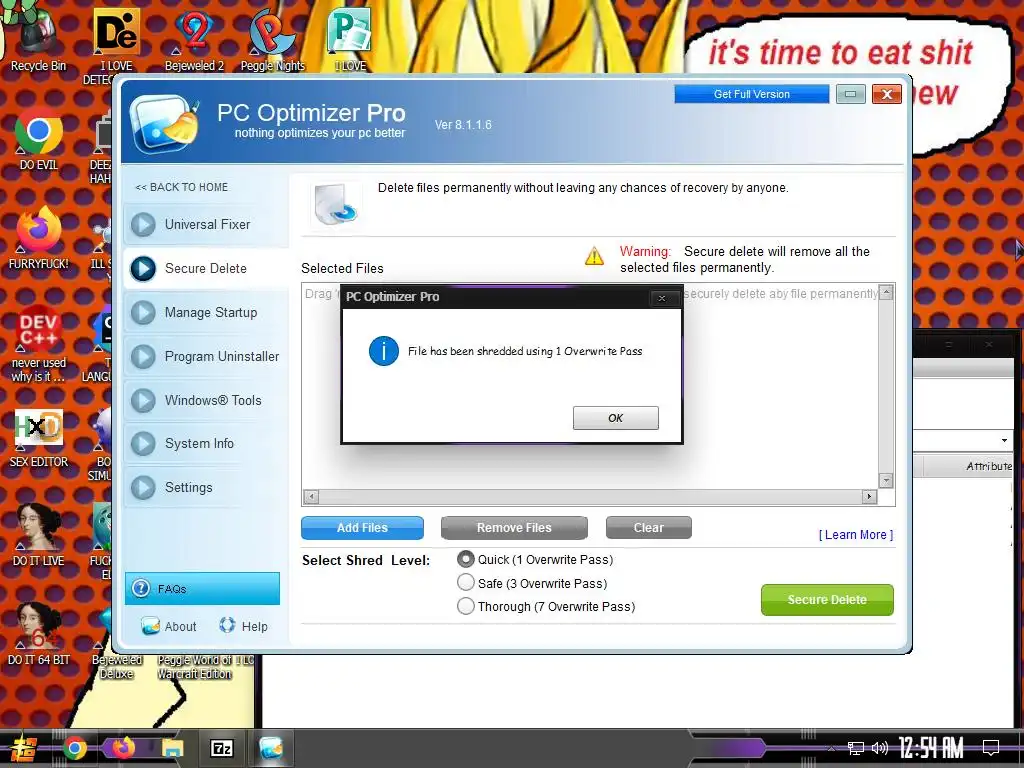Click the Universal Fixer arrow icon
The width and height of the screenshot is (1024, 768).
coord(143,225)
